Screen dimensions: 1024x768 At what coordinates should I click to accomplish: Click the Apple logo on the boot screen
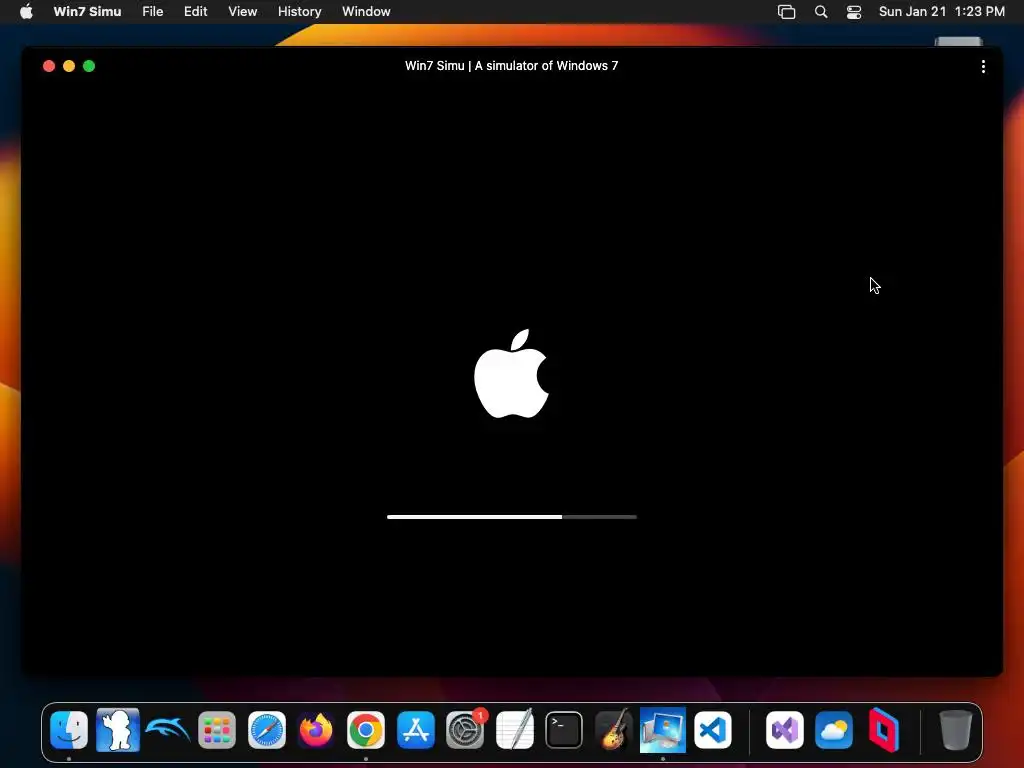(x=511, y=374)
